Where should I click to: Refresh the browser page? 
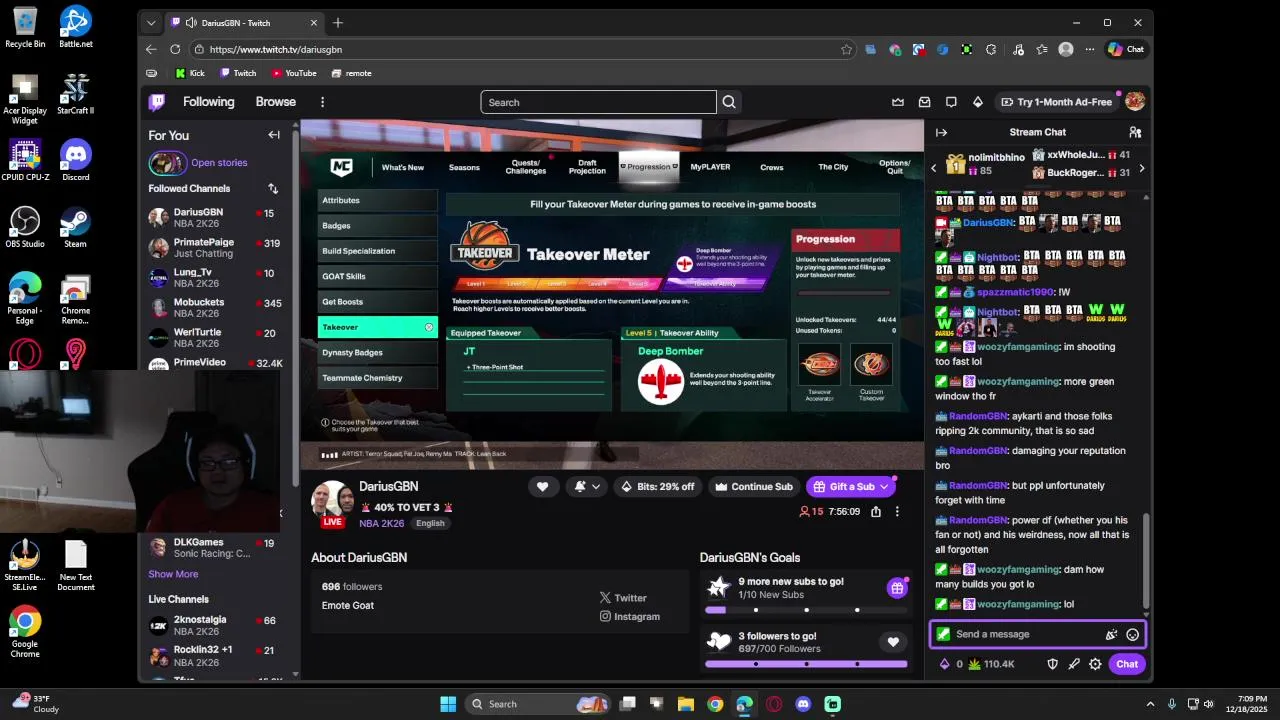pos(175,49)
